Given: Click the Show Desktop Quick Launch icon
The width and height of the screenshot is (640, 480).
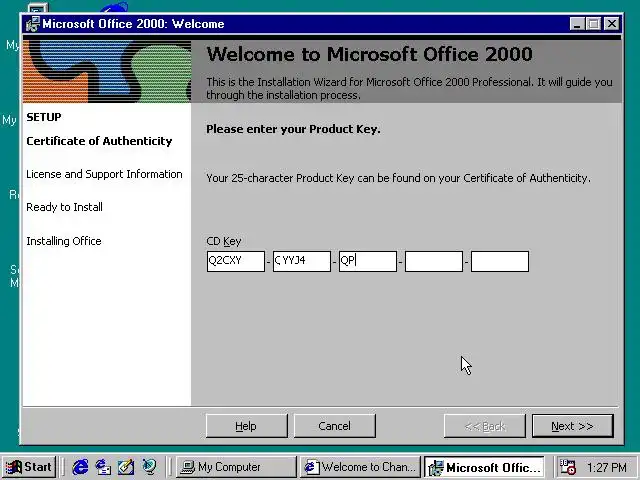Looking at the screenshot, I should click(126, 467).
